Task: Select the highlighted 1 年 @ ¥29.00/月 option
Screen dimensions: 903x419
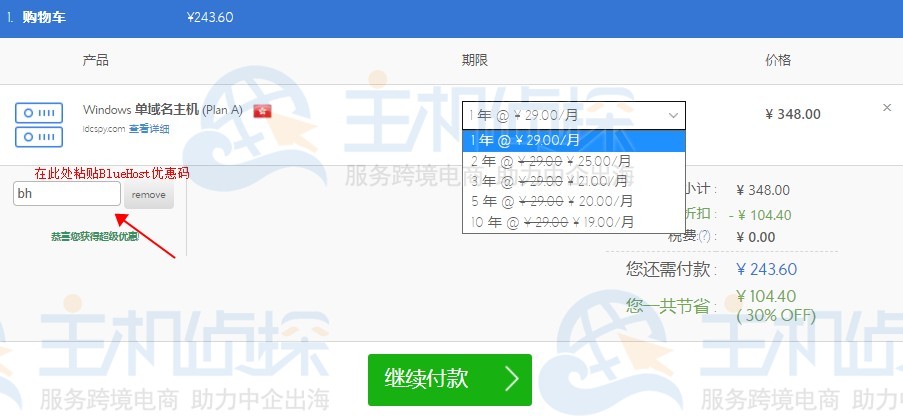Action: (x=574, y=140)
